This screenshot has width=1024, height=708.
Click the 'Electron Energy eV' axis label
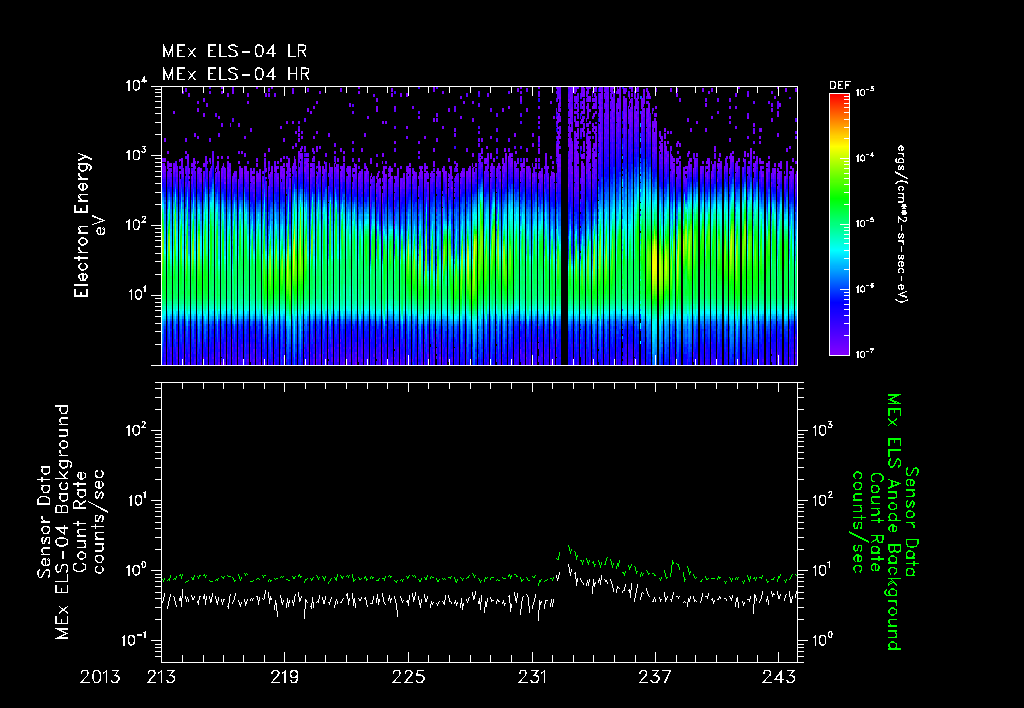(x=88, y=225)
